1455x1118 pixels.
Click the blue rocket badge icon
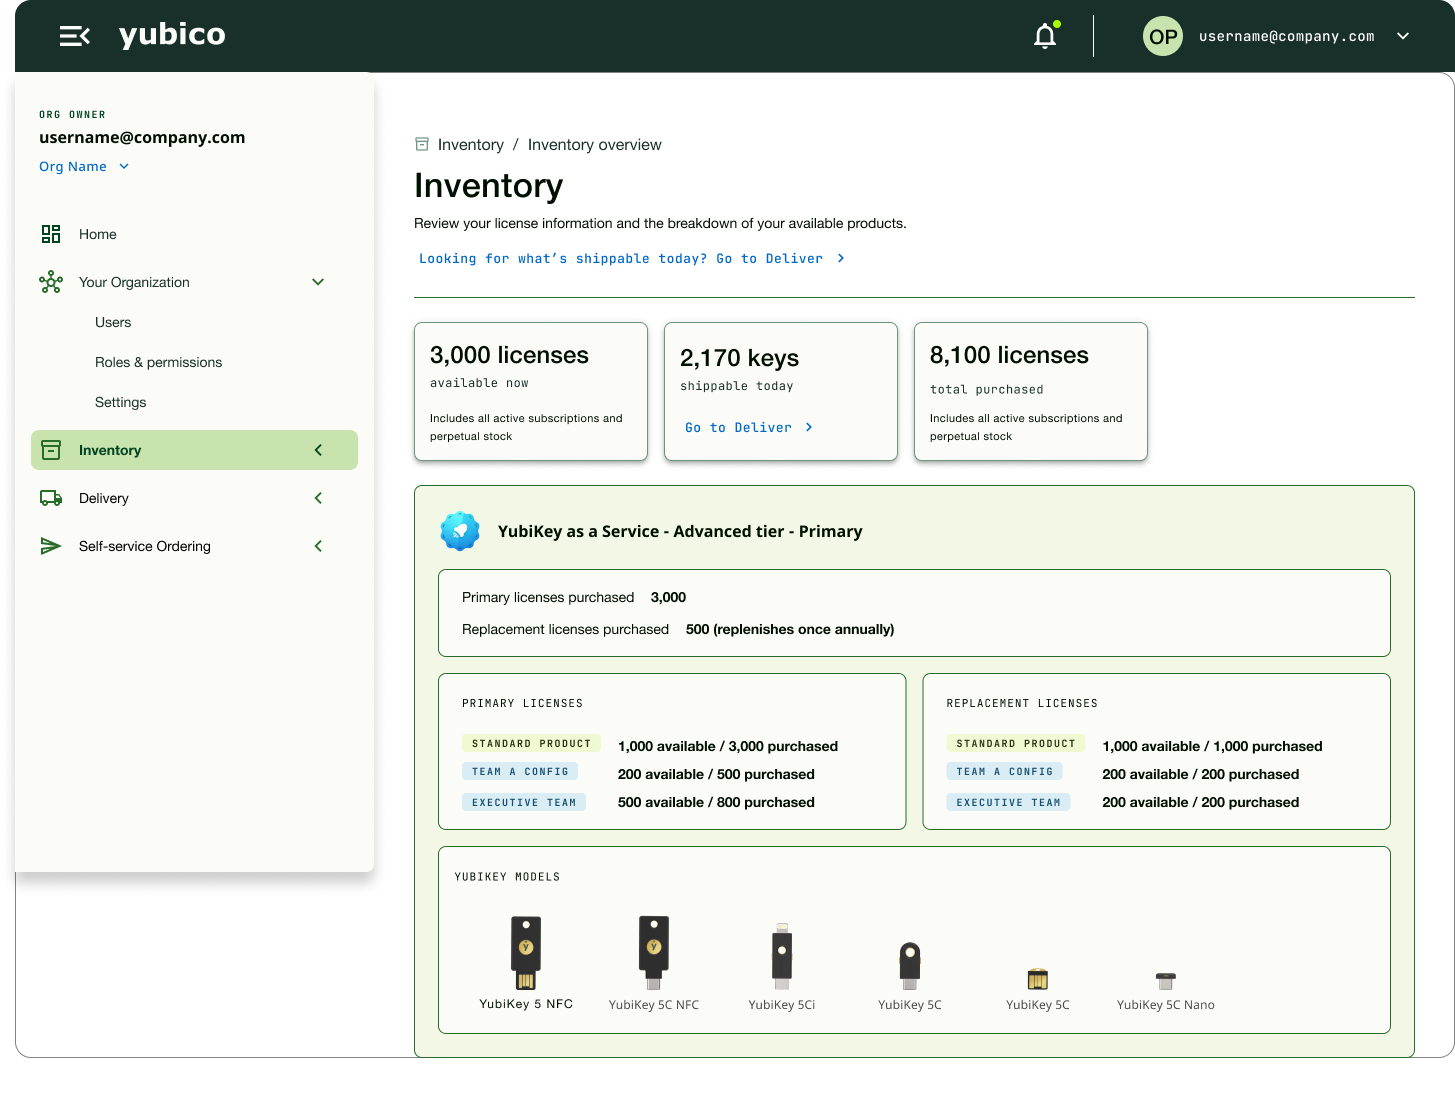(460, 531)
